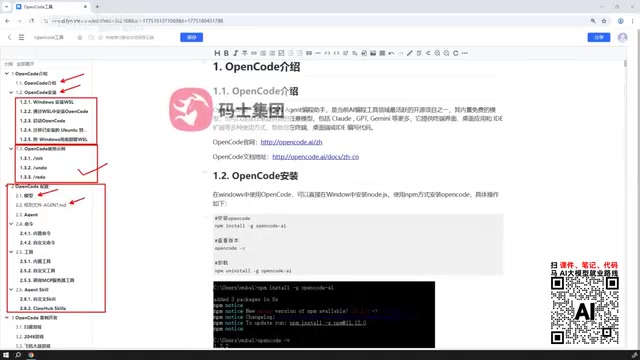Viewport: 640px width, 360px height.
Task: Open the opencode.ai/zh official site link
Action: tap(291, 142)
